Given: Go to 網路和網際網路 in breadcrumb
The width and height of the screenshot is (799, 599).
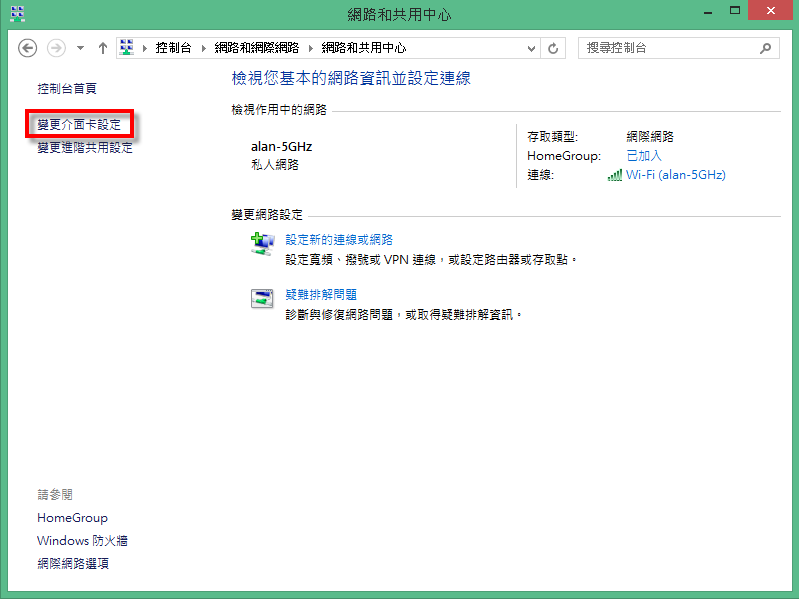Looking at the screenshot, I should (x=257, y=48).
